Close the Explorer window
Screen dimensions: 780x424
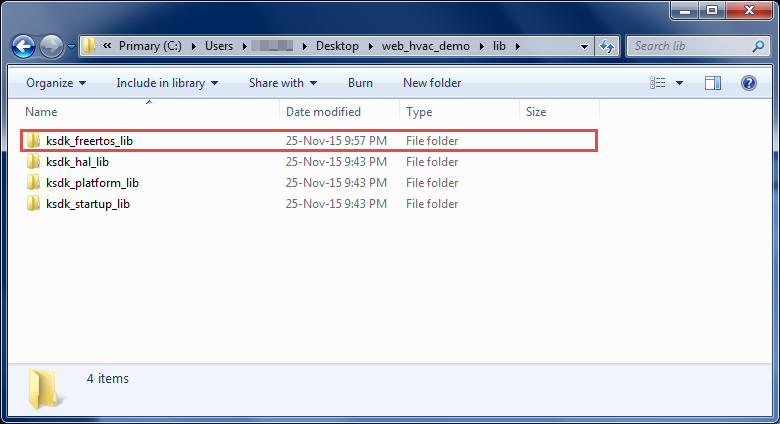pyautogui.click(x=749, y=10)
